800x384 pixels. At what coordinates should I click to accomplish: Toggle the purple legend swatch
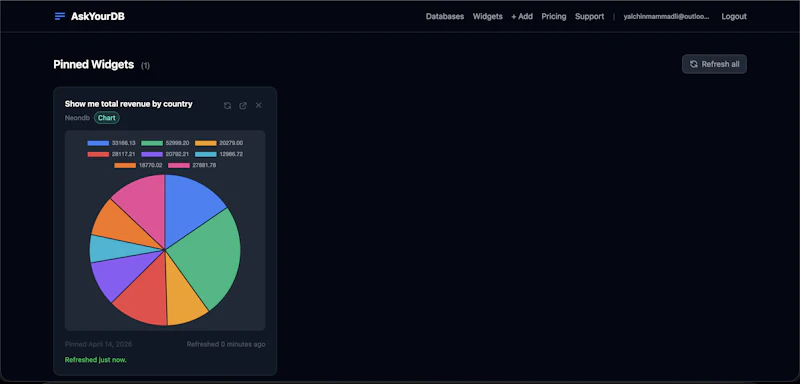coord(152,154)
